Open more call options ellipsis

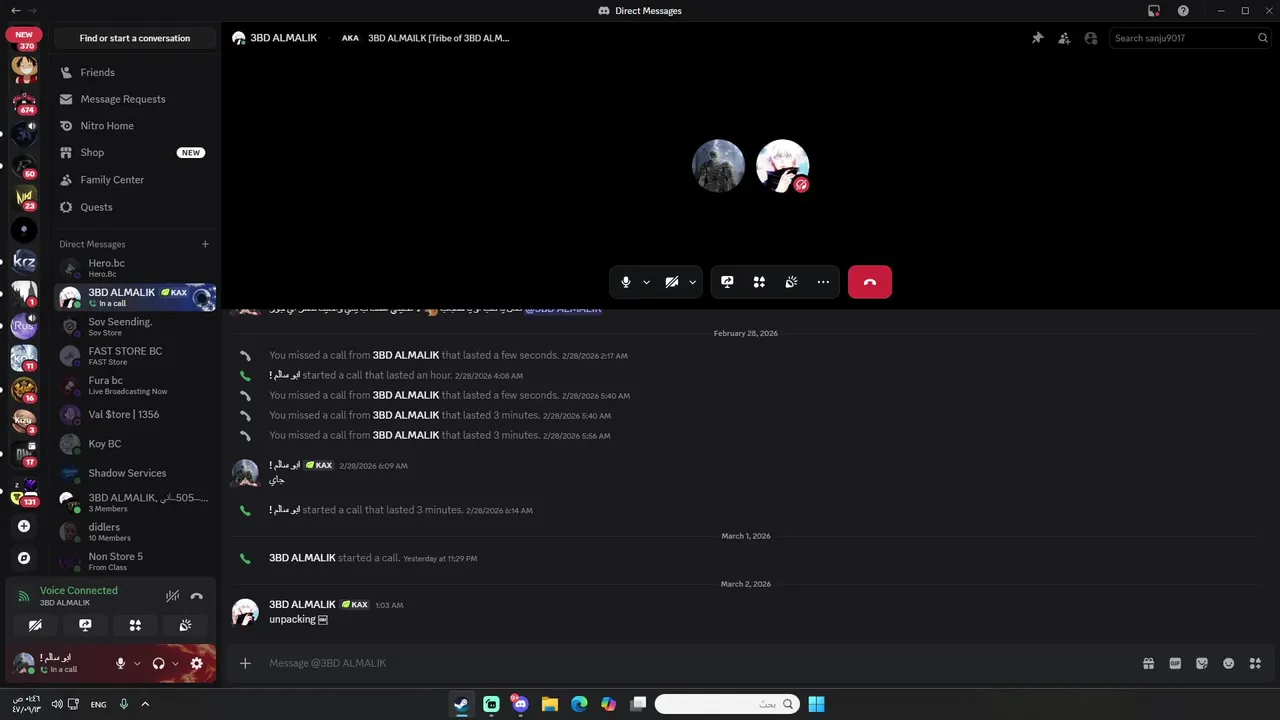point(823,282)
